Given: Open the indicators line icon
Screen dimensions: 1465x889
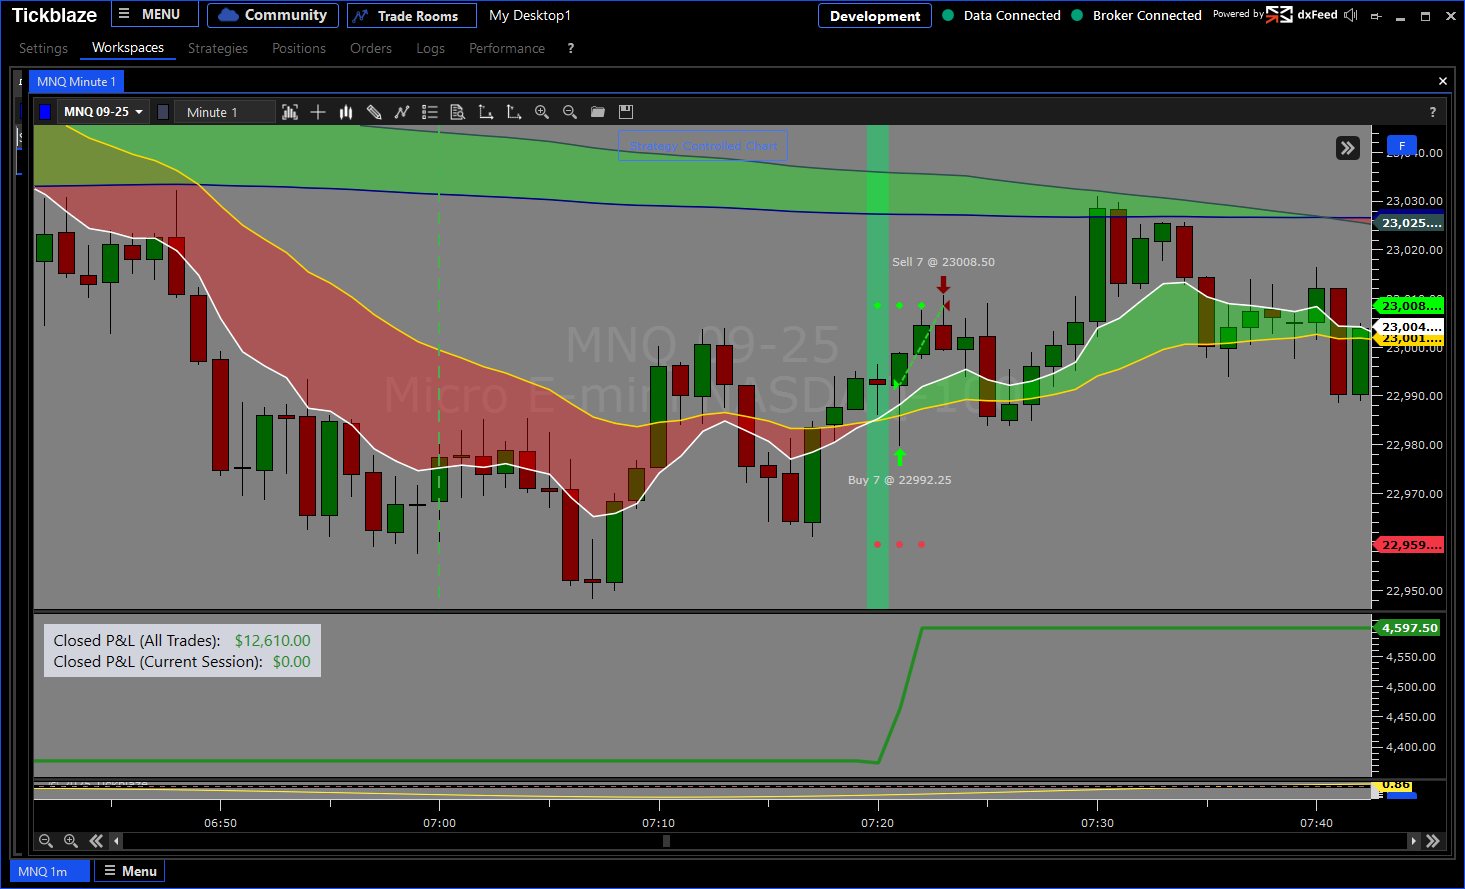Looking at the screenshot, I should [x=402, y=112].
